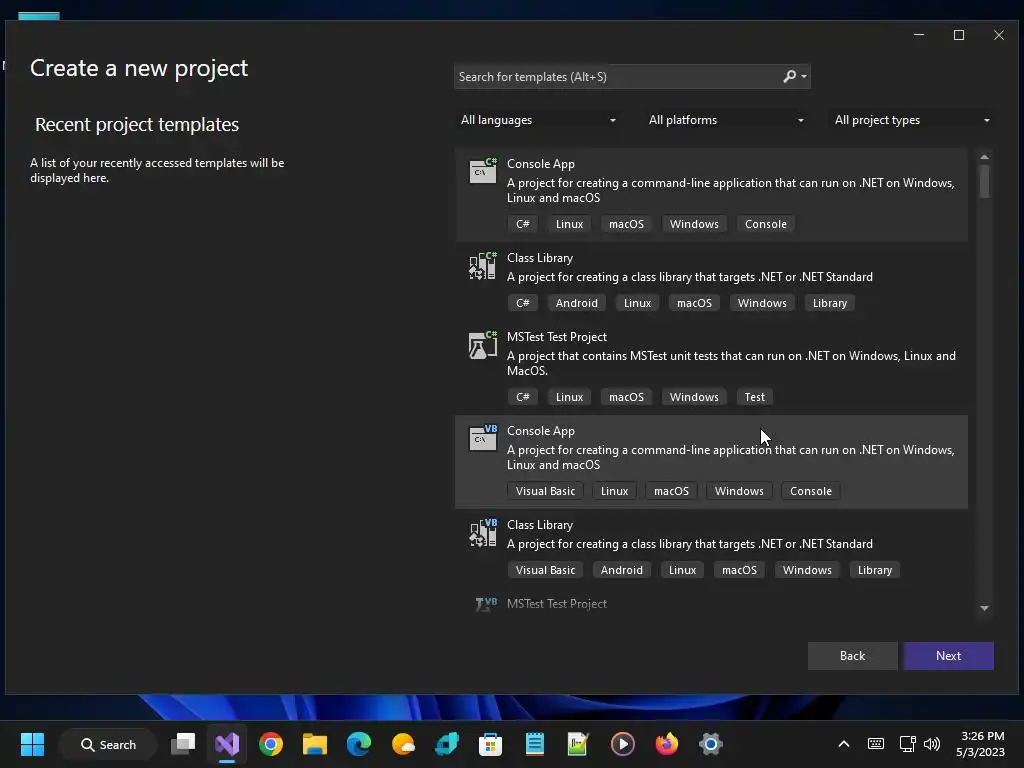
Task: Open the All project types dropdown
Action: (x=912, y=120)
